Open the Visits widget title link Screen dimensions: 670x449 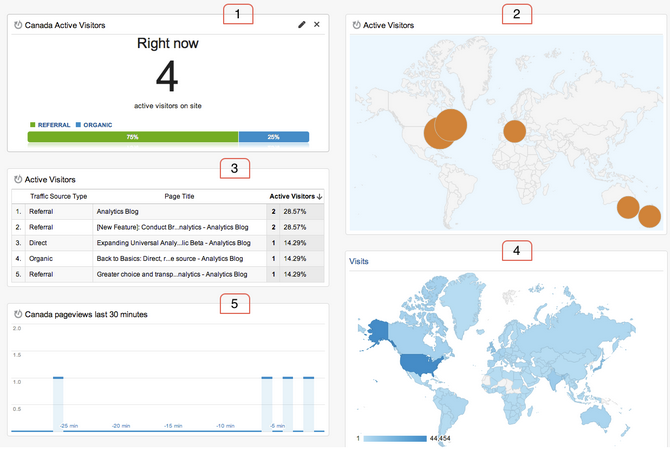pyautogui.click(x=358, y=261)
